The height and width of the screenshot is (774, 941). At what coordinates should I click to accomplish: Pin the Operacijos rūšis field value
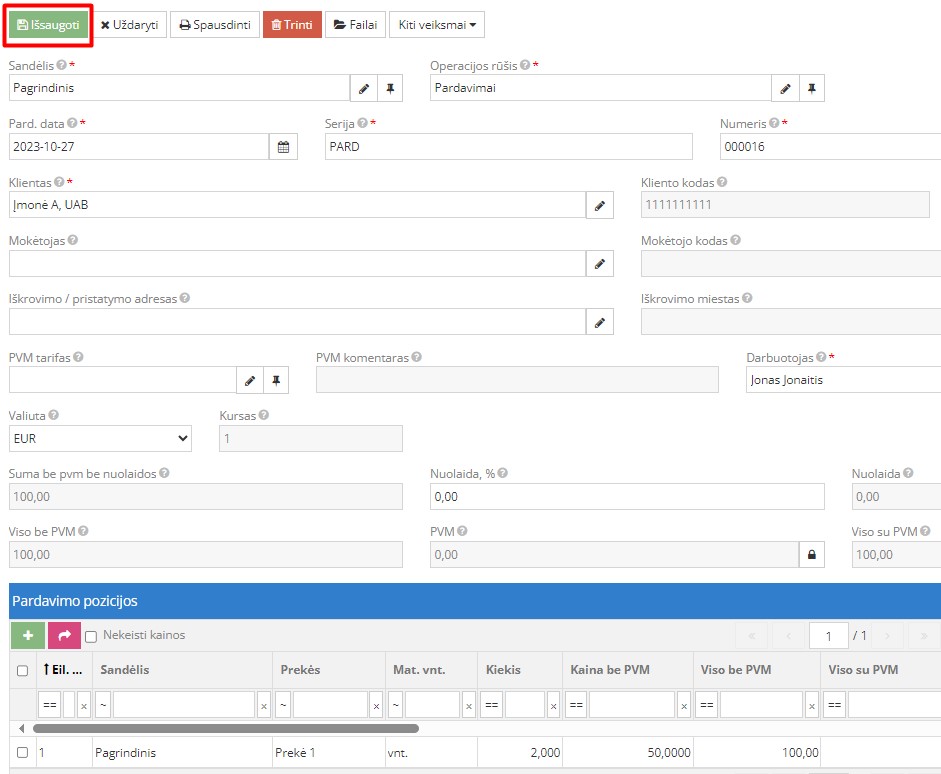tap(811, 88)
